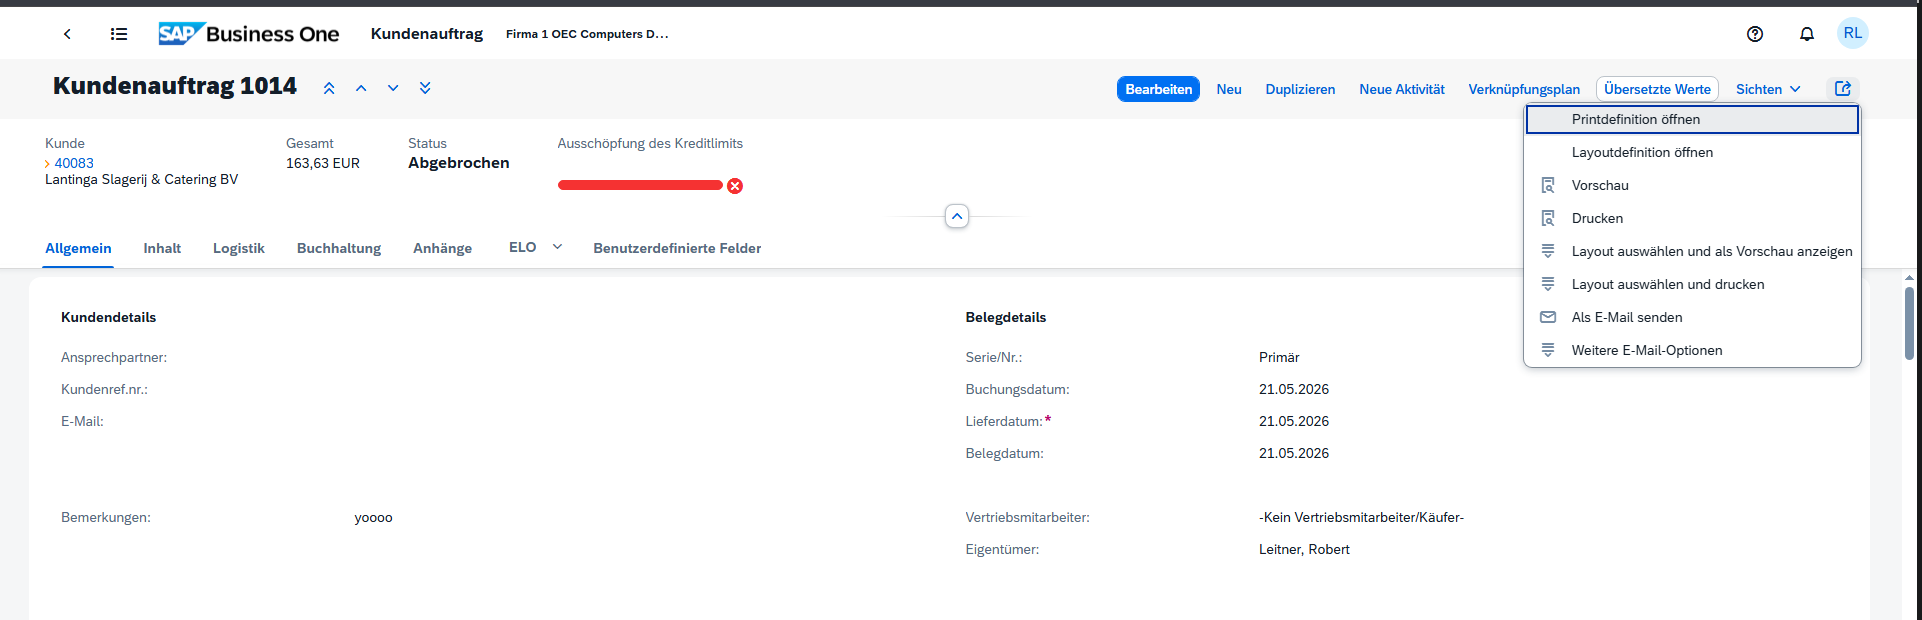1922x620 pixels.
Task: Select Layoutdefinition öffnen menu entry
Action: pos(1692,152)
